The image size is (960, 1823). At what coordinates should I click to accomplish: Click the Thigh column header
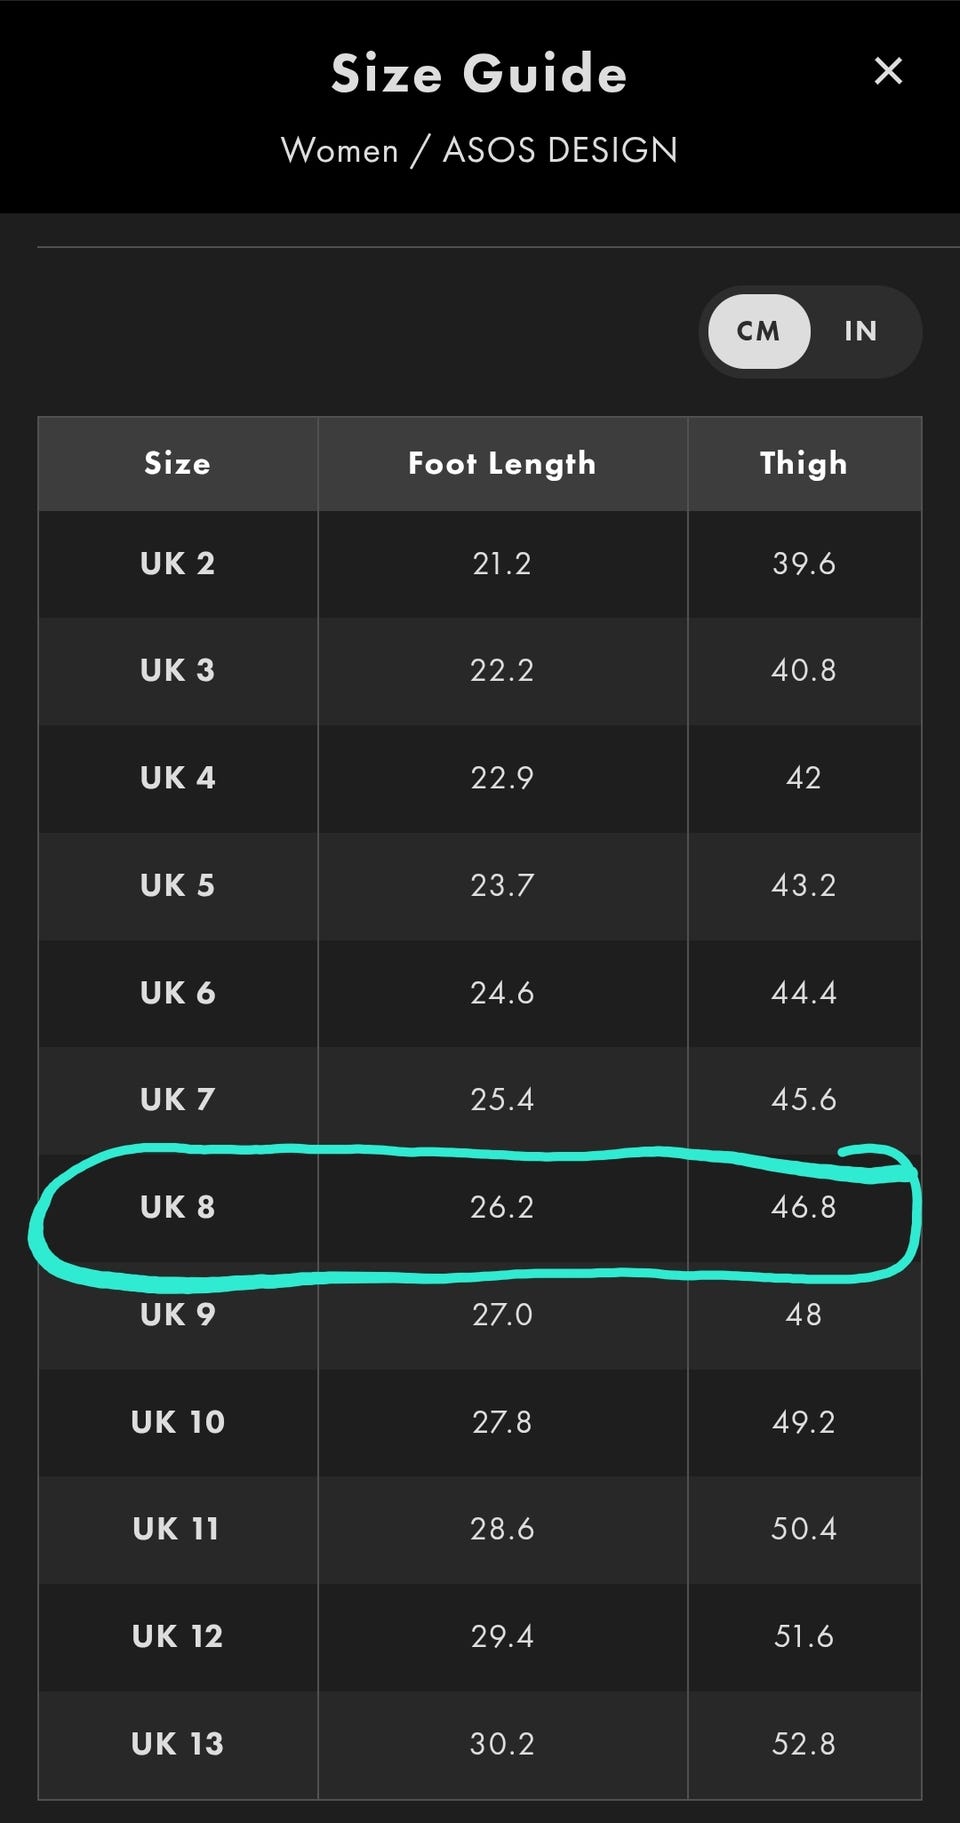click(804, 464)
